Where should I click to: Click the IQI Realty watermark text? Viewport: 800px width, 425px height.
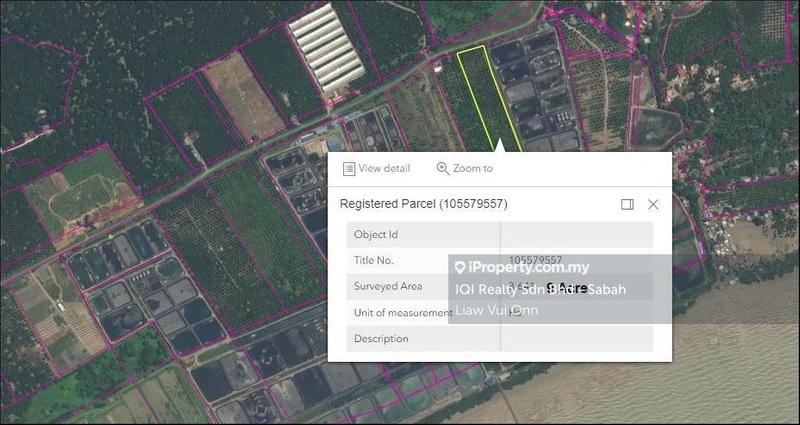[x=540, y=290]
